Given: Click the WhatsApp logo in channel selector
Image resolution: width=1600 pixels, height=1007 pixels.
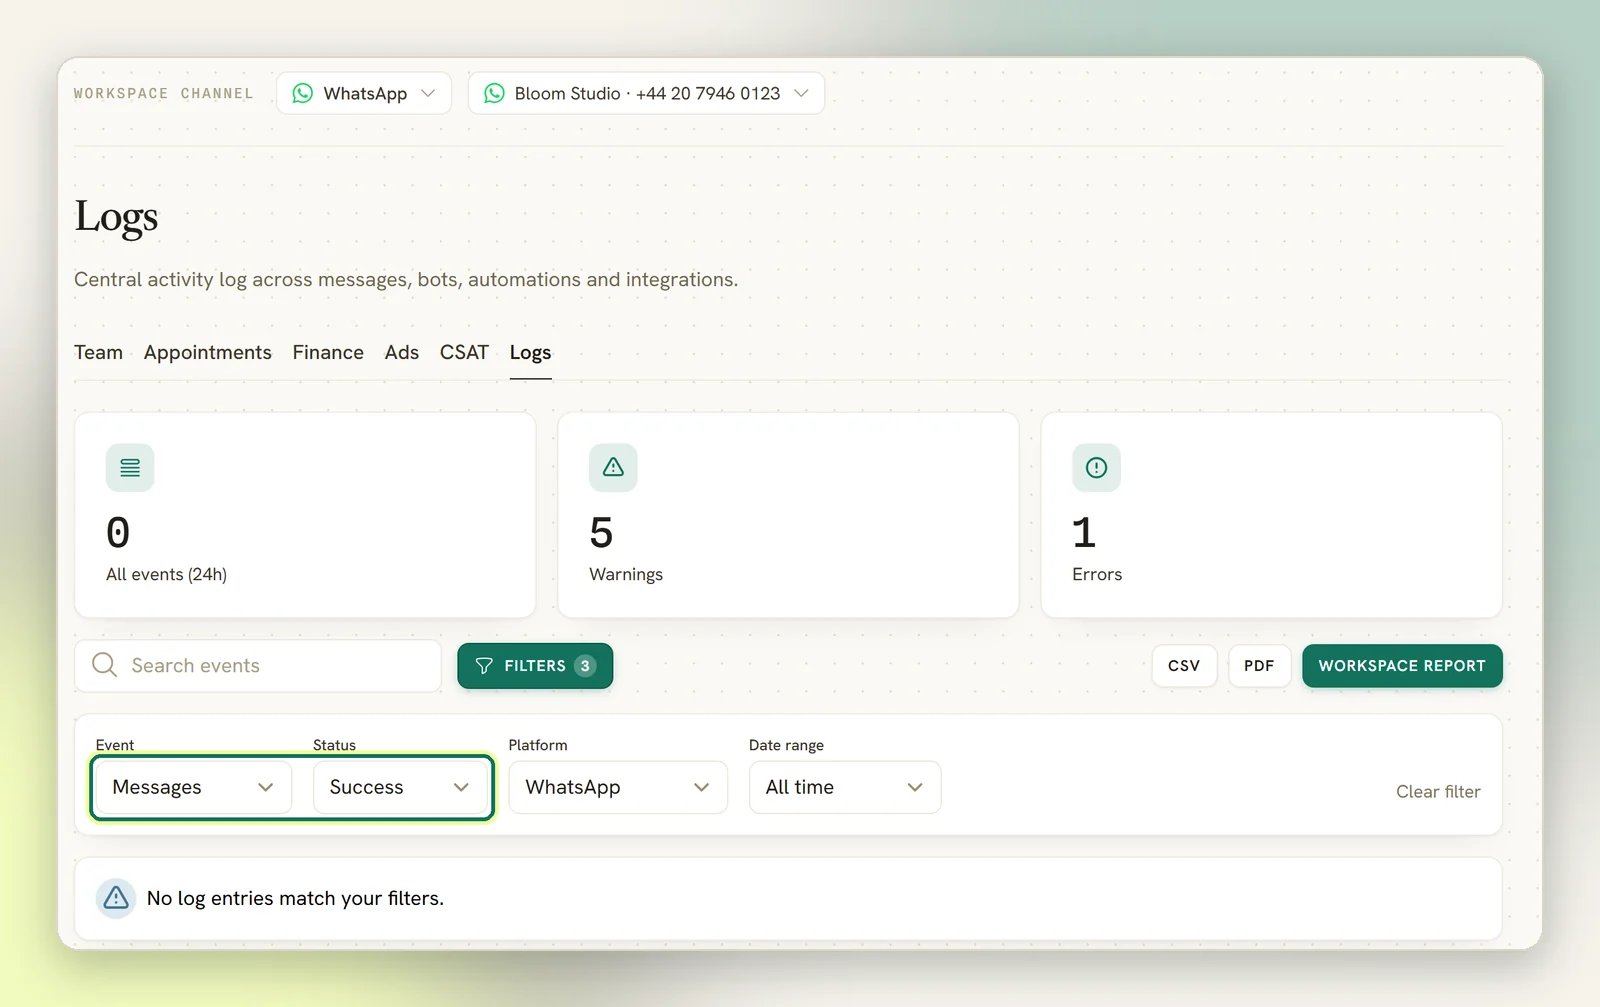Looking at the screenshot, I should pyautogui.click(x=302, y=93).
